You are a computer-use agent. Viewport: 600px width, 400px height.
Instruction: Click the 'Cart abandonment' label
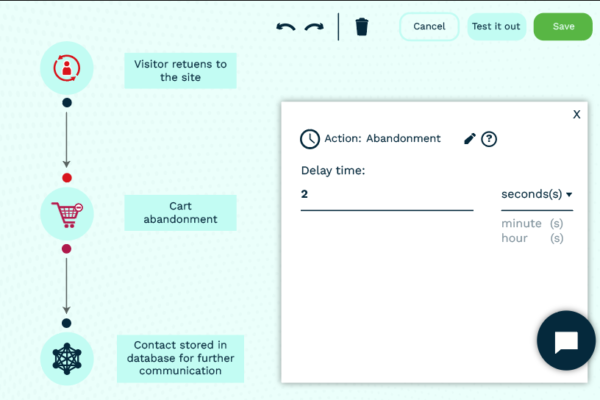click(180, 213)
